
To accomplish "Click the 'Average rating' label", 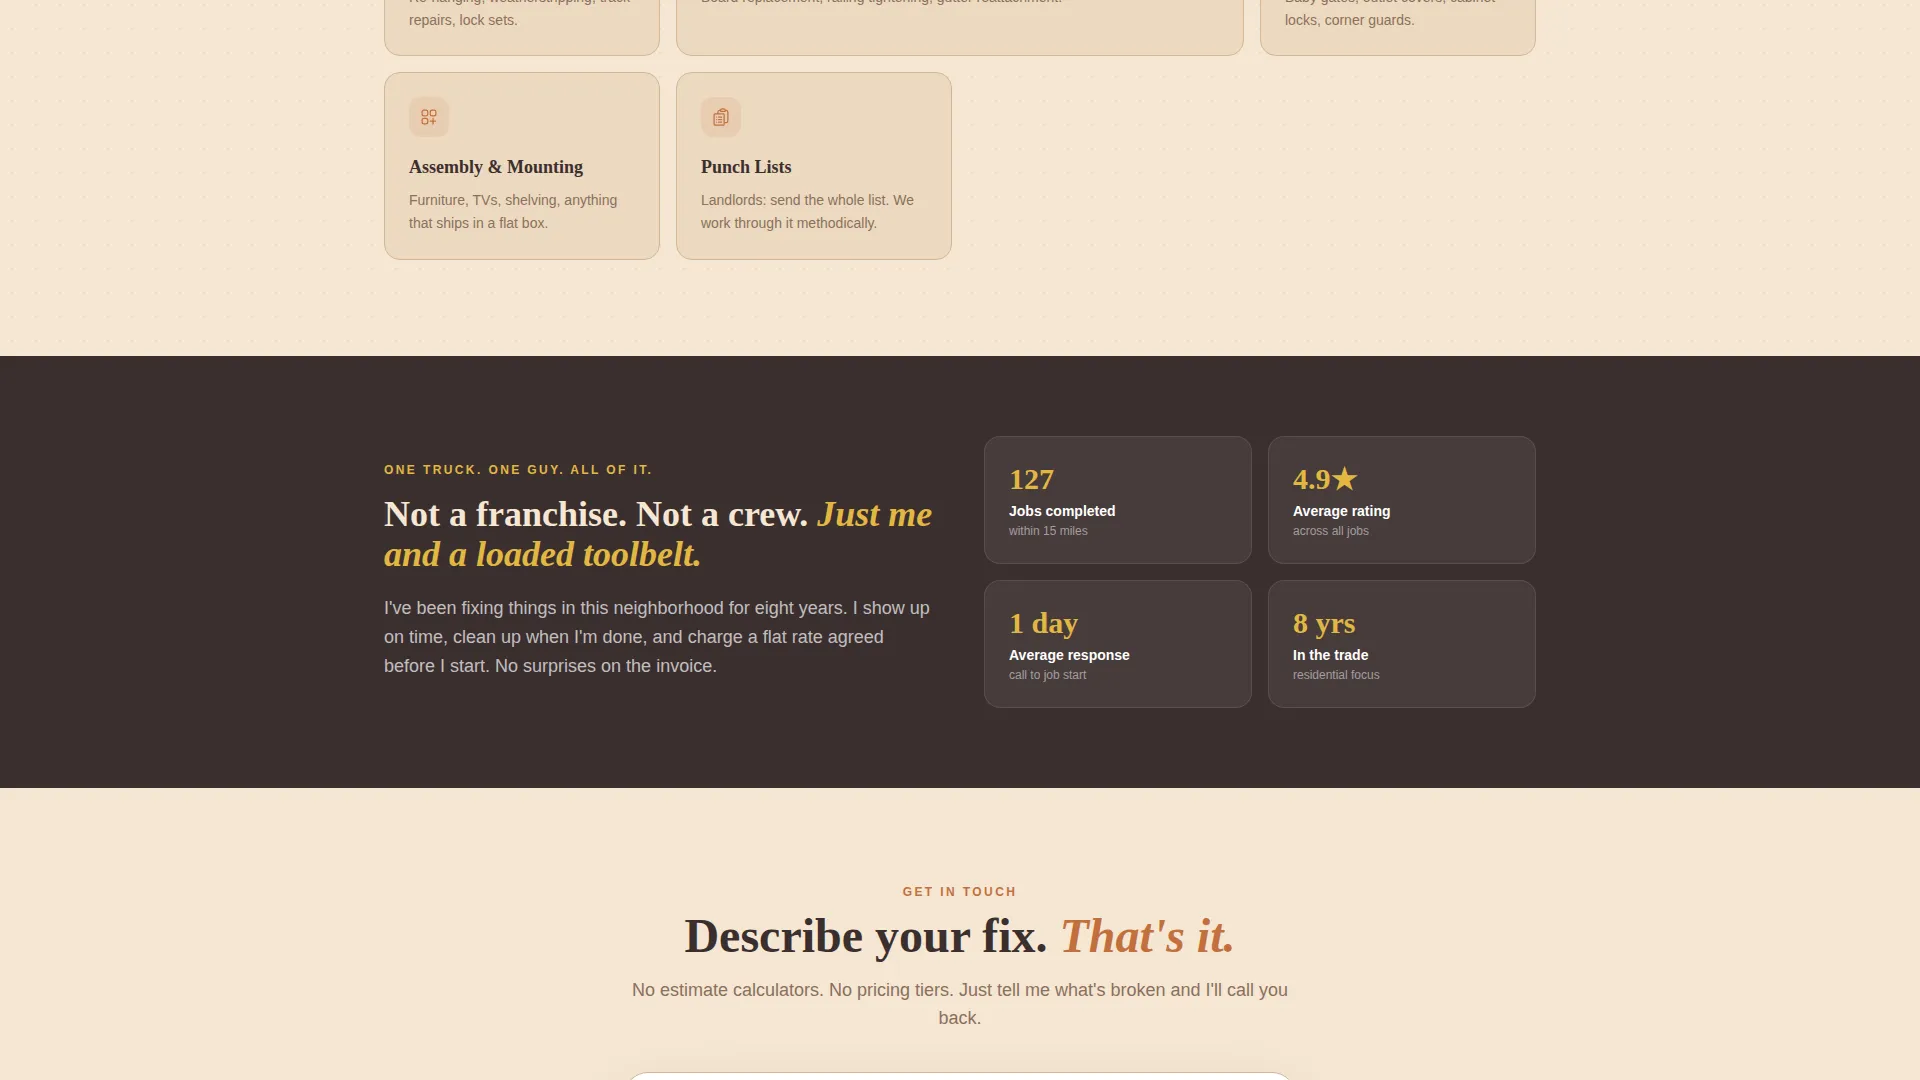I will 1341,511.
